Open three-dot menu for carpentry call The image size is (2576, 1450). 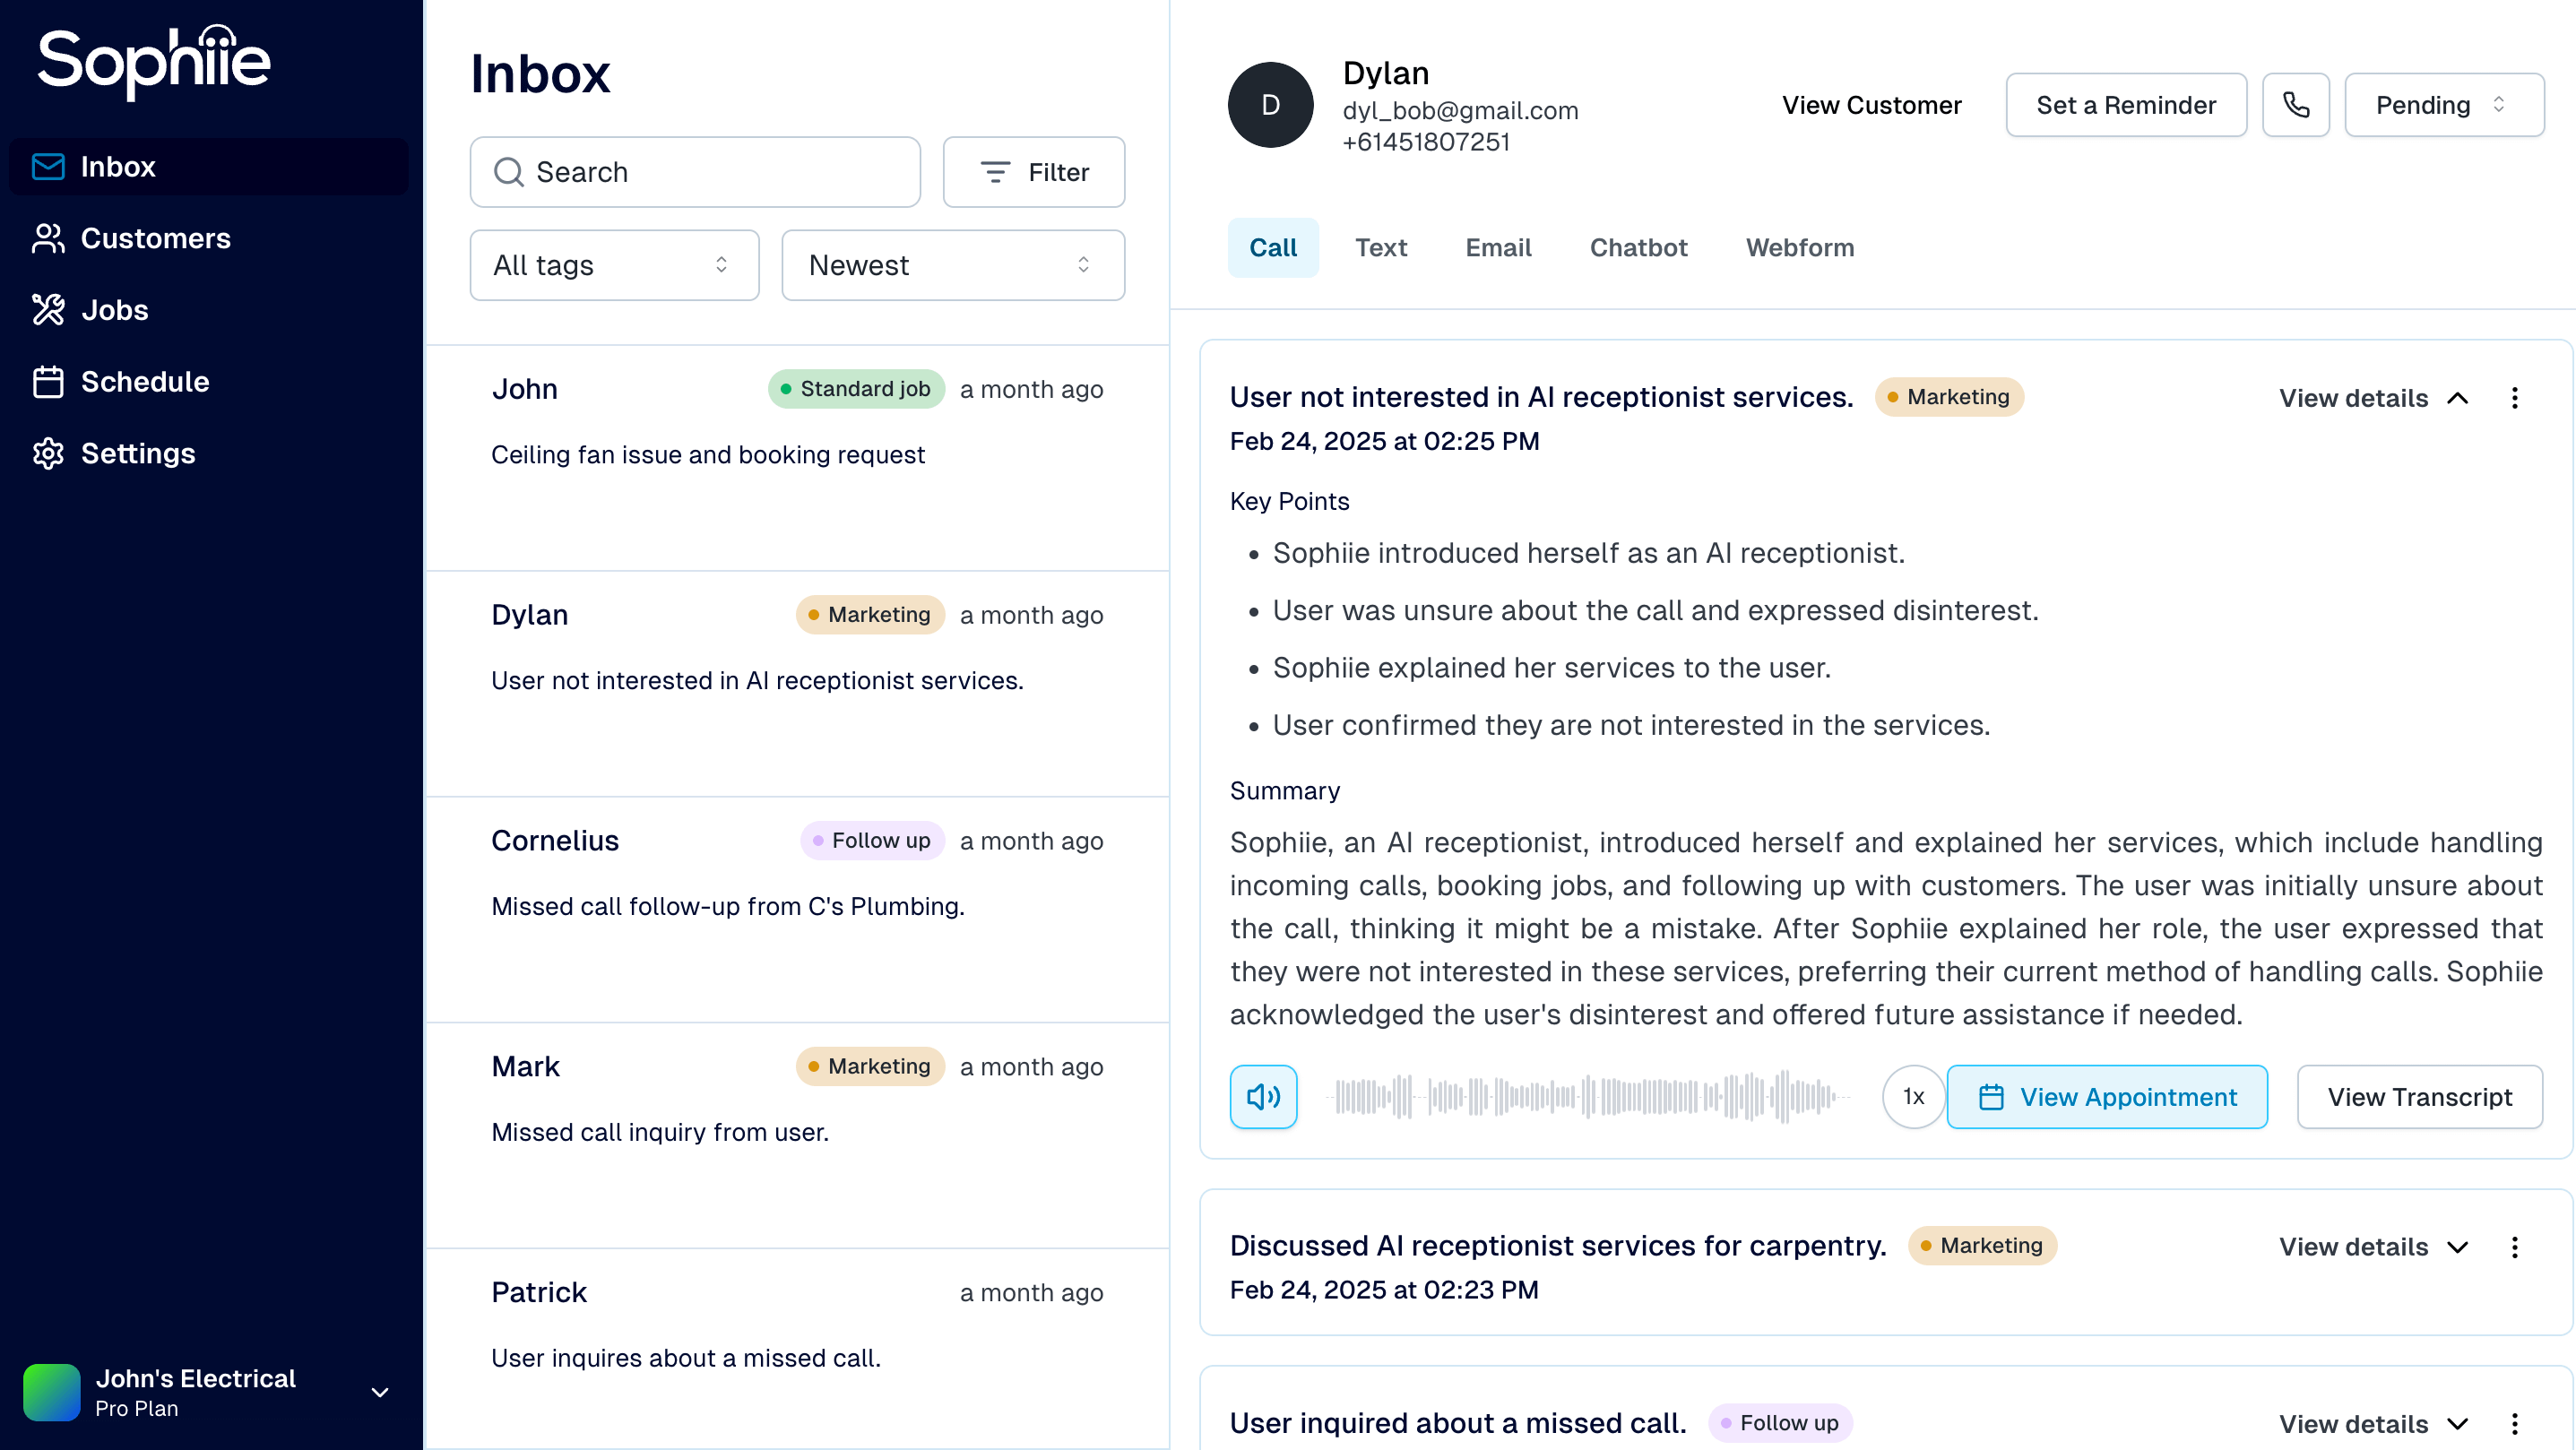(2514, 1247)
